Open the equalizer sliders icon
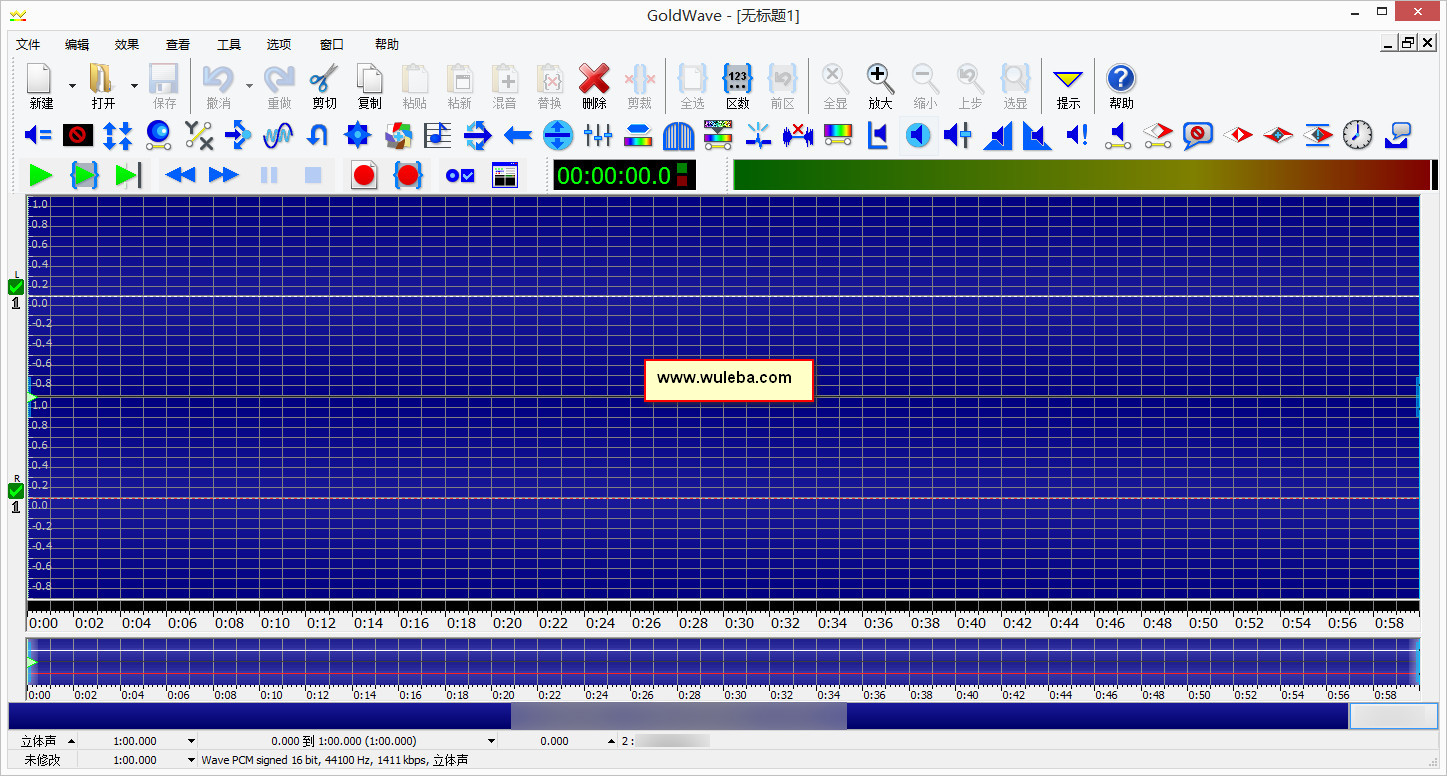 point(597,135)
